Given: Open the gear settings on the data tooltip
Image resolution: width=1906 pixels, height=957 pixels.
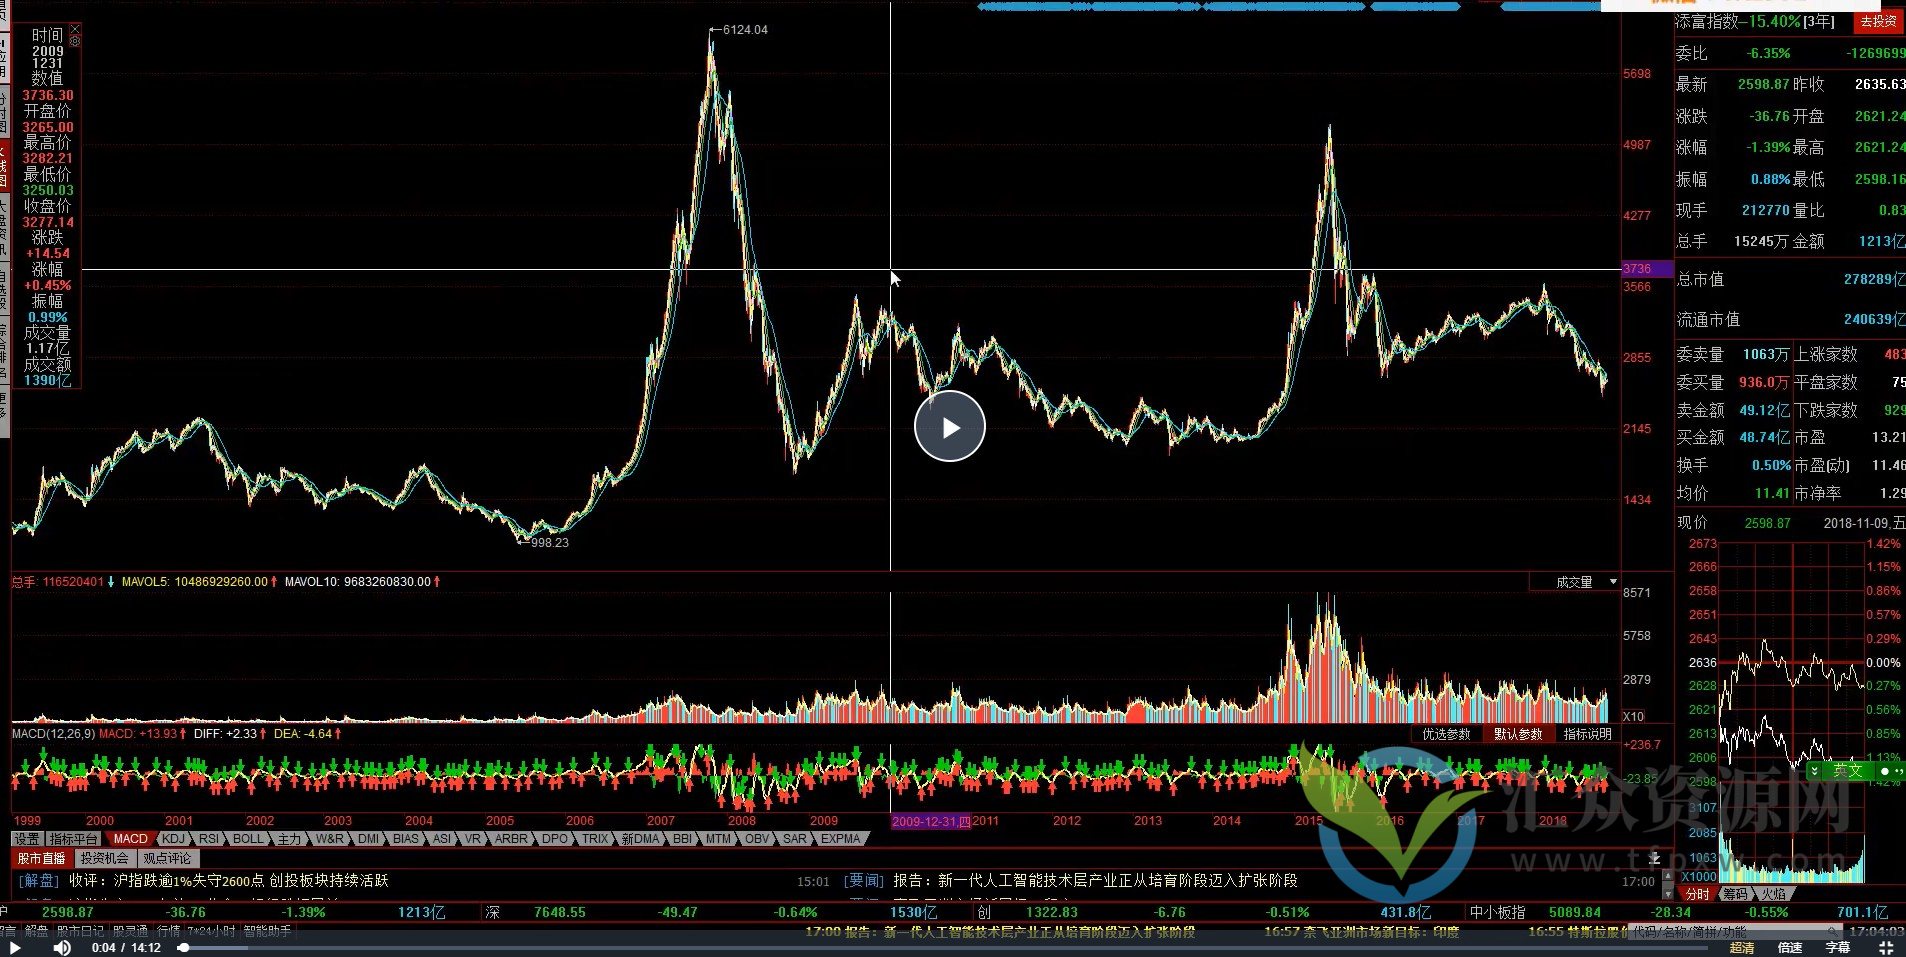Looking at the screenshot, I should point(75,42).
